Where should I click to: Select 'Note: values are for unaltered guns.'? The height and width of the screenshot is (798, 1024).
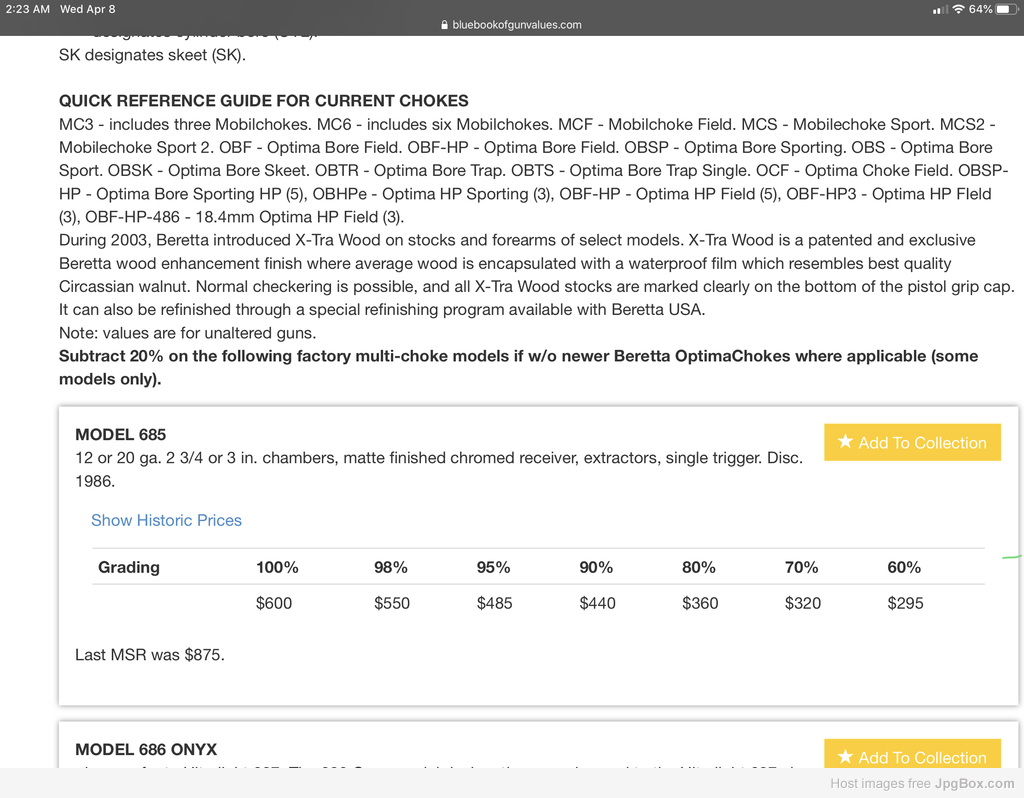[187, 333]
